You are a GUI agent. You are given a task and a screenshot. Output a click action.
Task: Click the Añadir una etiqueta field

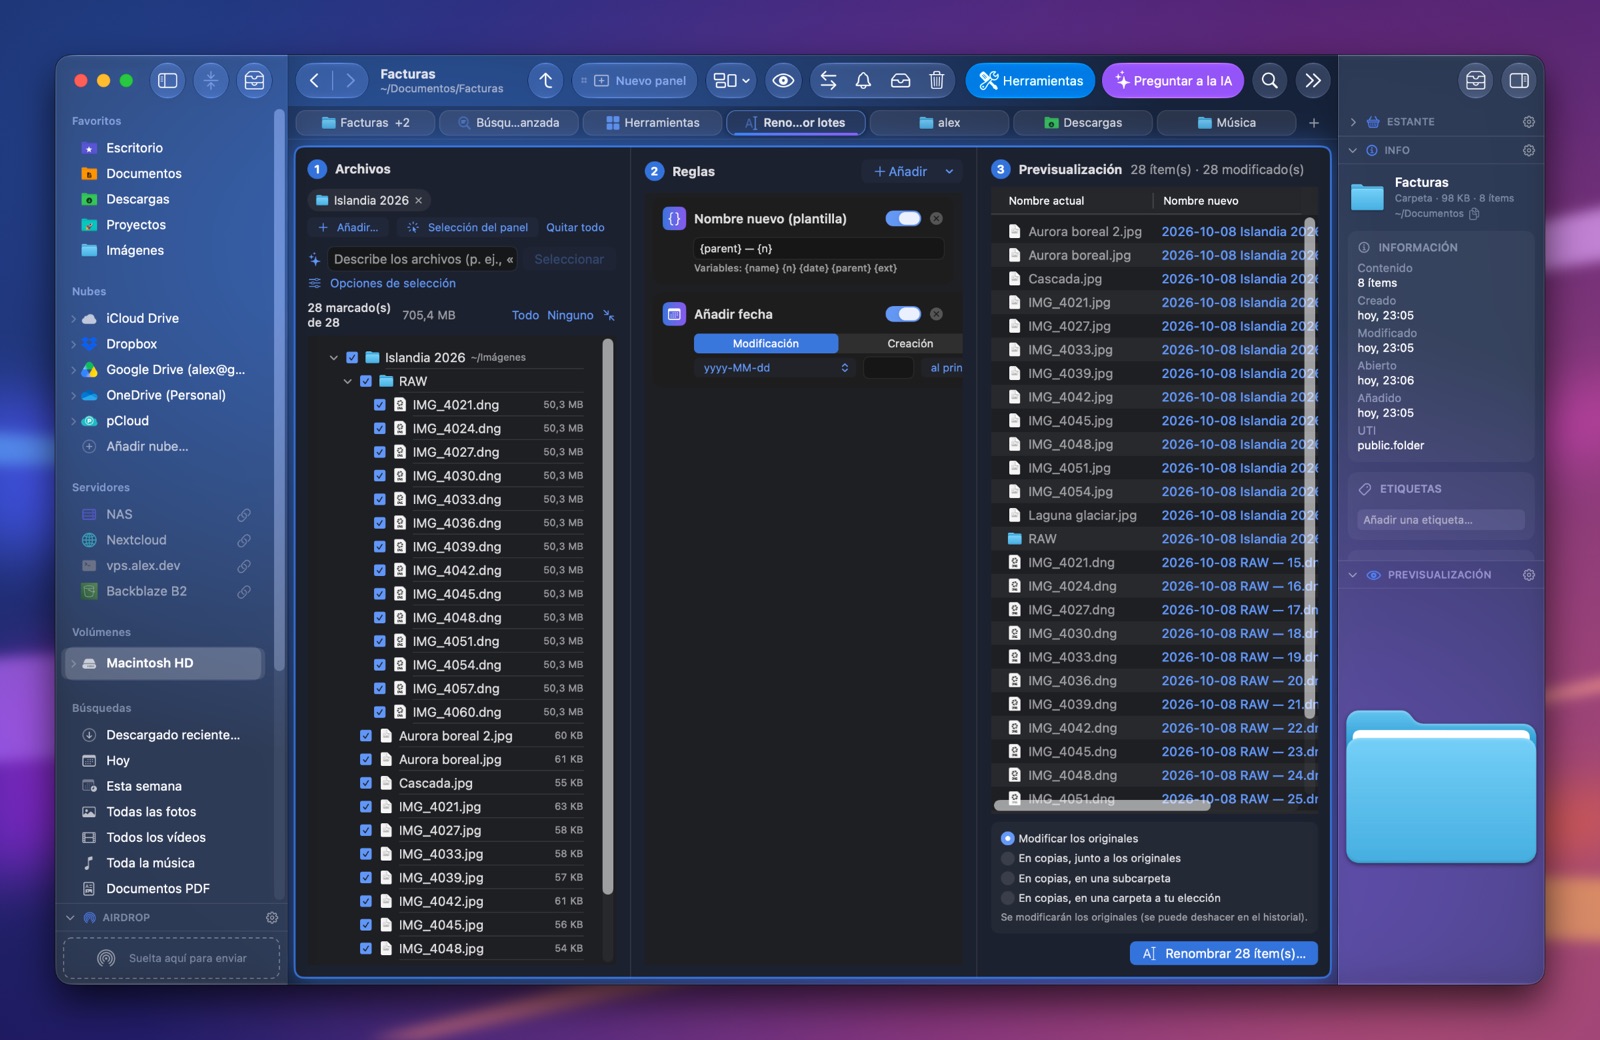(x=1440, y=520)
